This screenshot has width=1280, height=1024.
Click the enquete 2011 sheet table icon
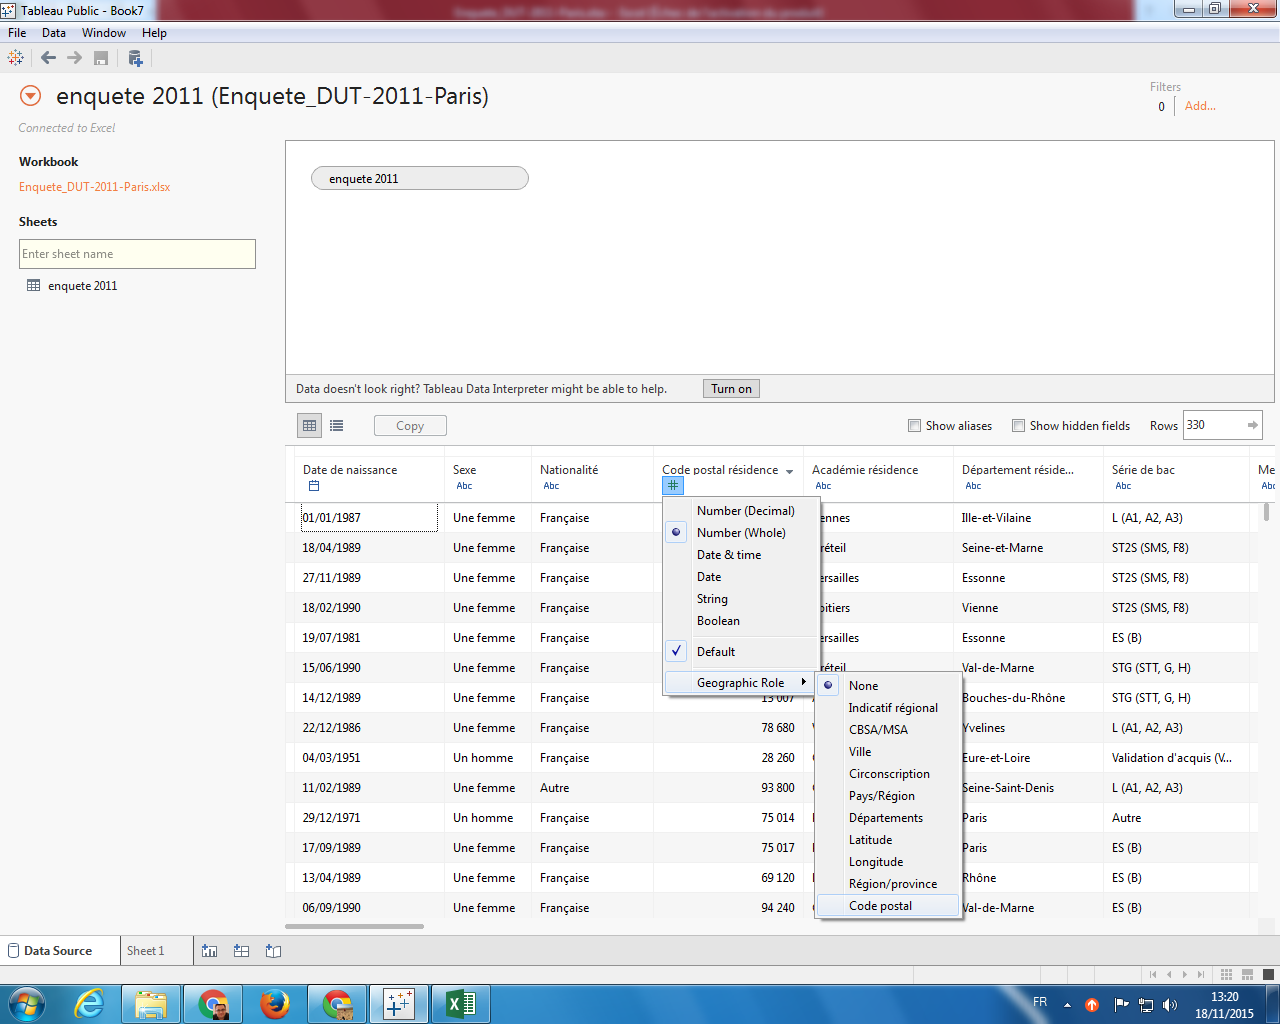click(34, 285)
